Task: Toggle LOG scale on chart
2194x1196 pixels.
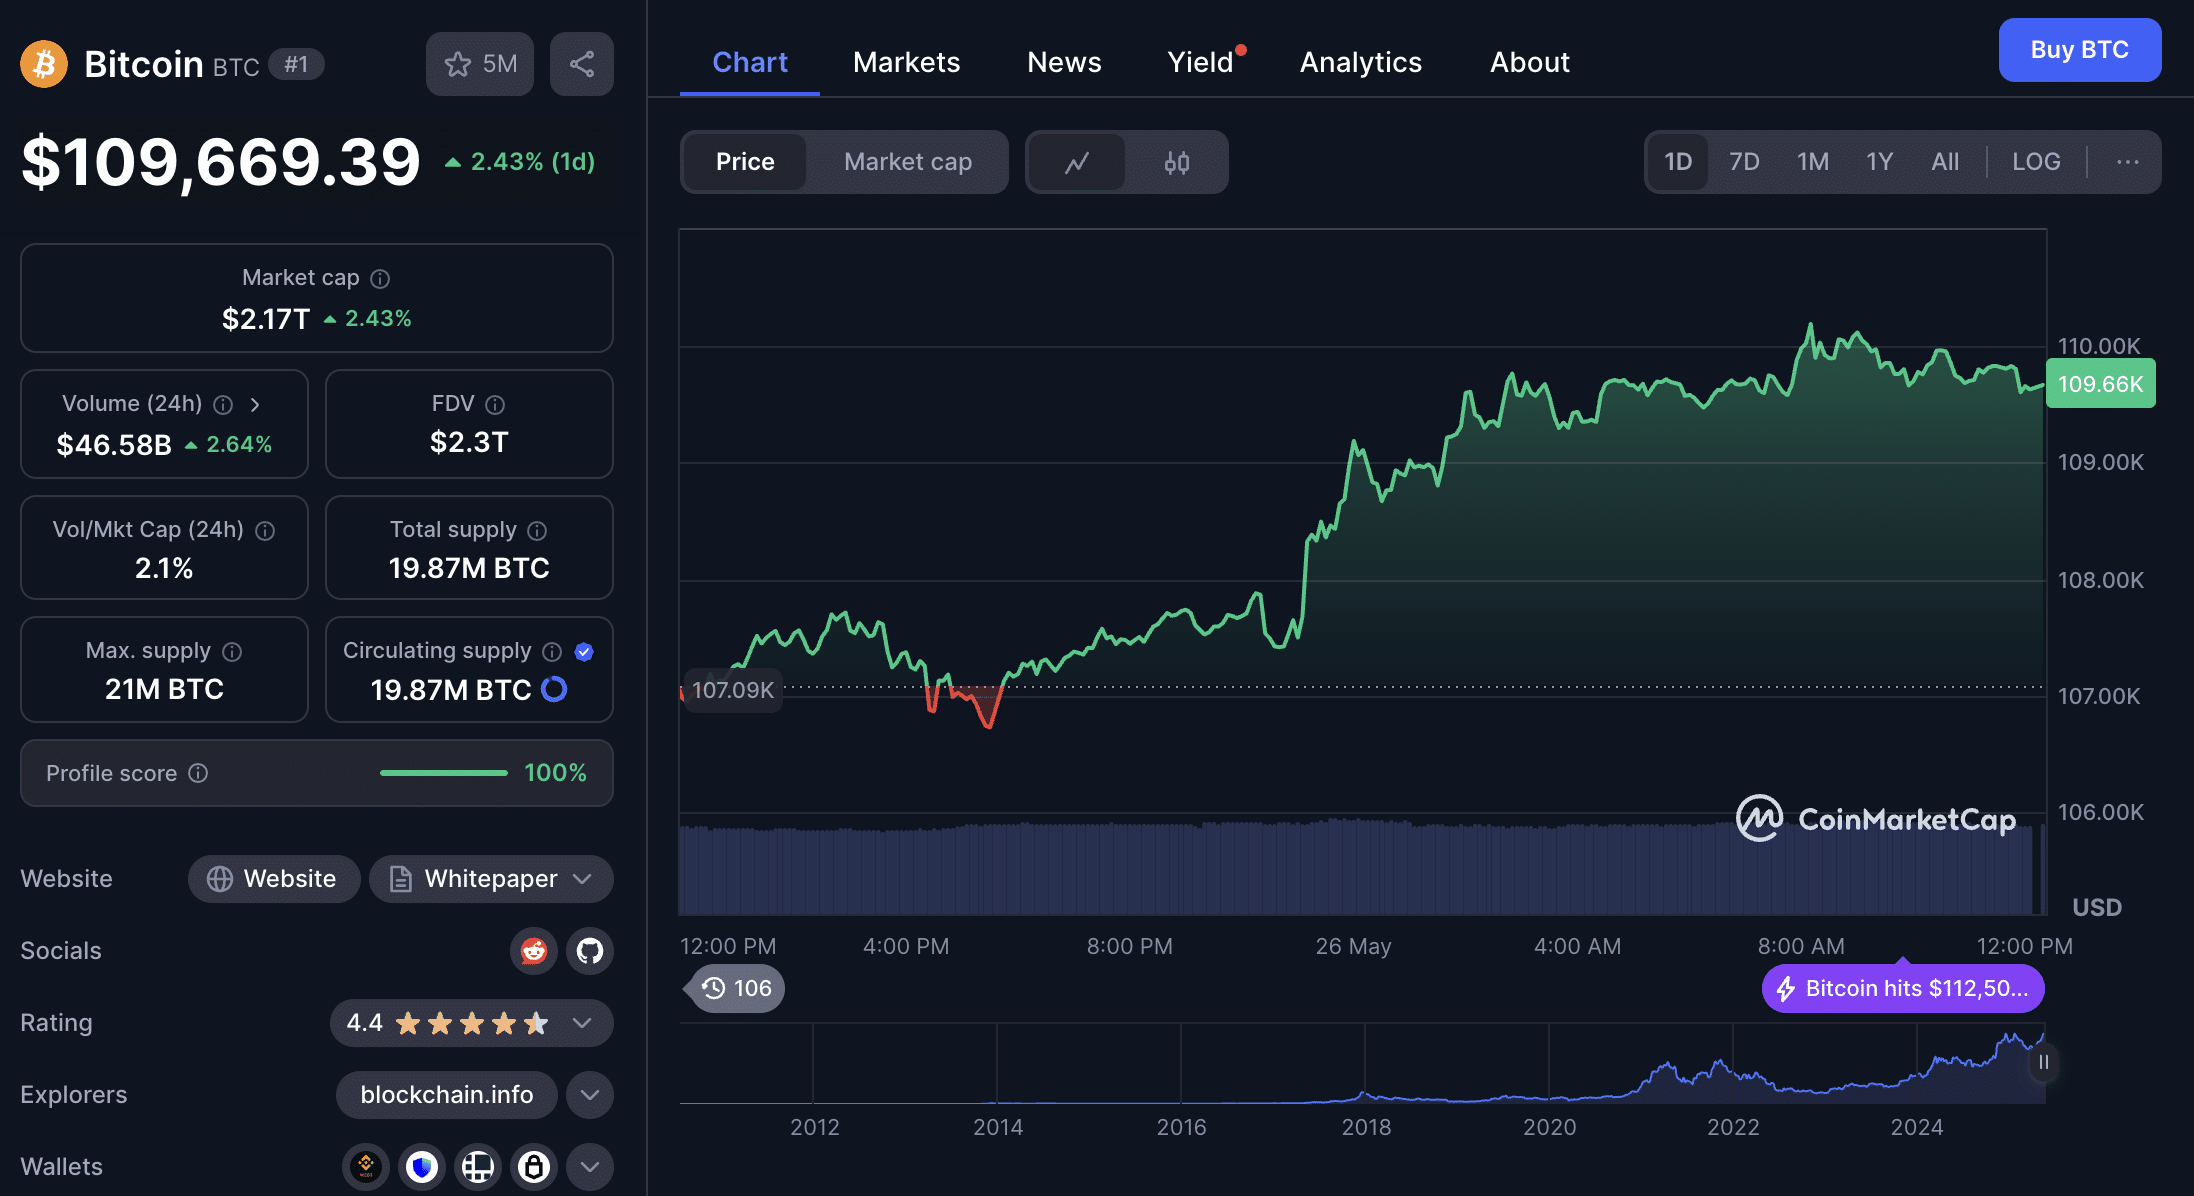Action: (x=2035, y=162)
